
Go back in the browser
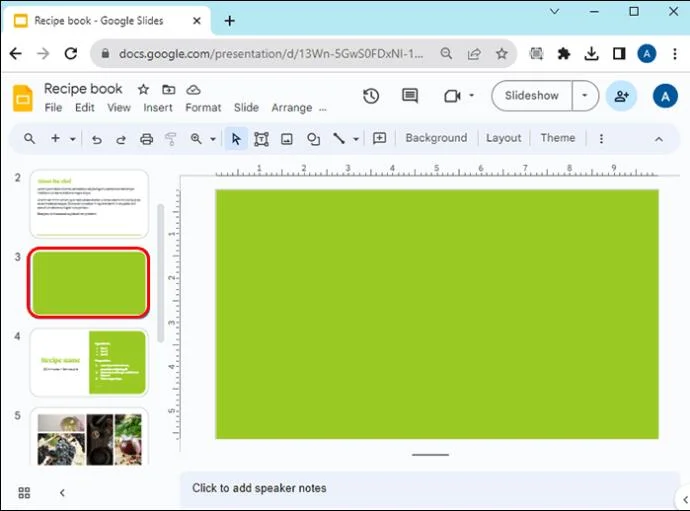(16, 54)
